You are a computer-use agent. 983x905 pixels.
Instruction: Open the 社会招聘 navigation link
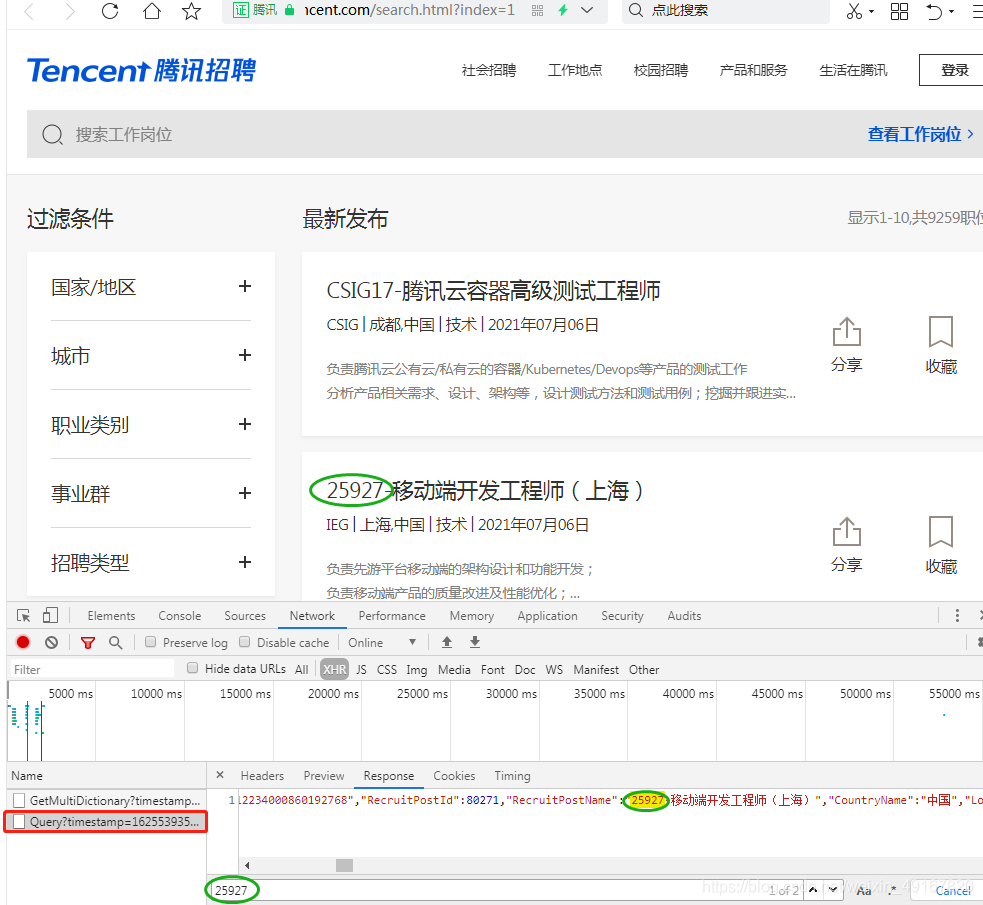coord(488,70)
